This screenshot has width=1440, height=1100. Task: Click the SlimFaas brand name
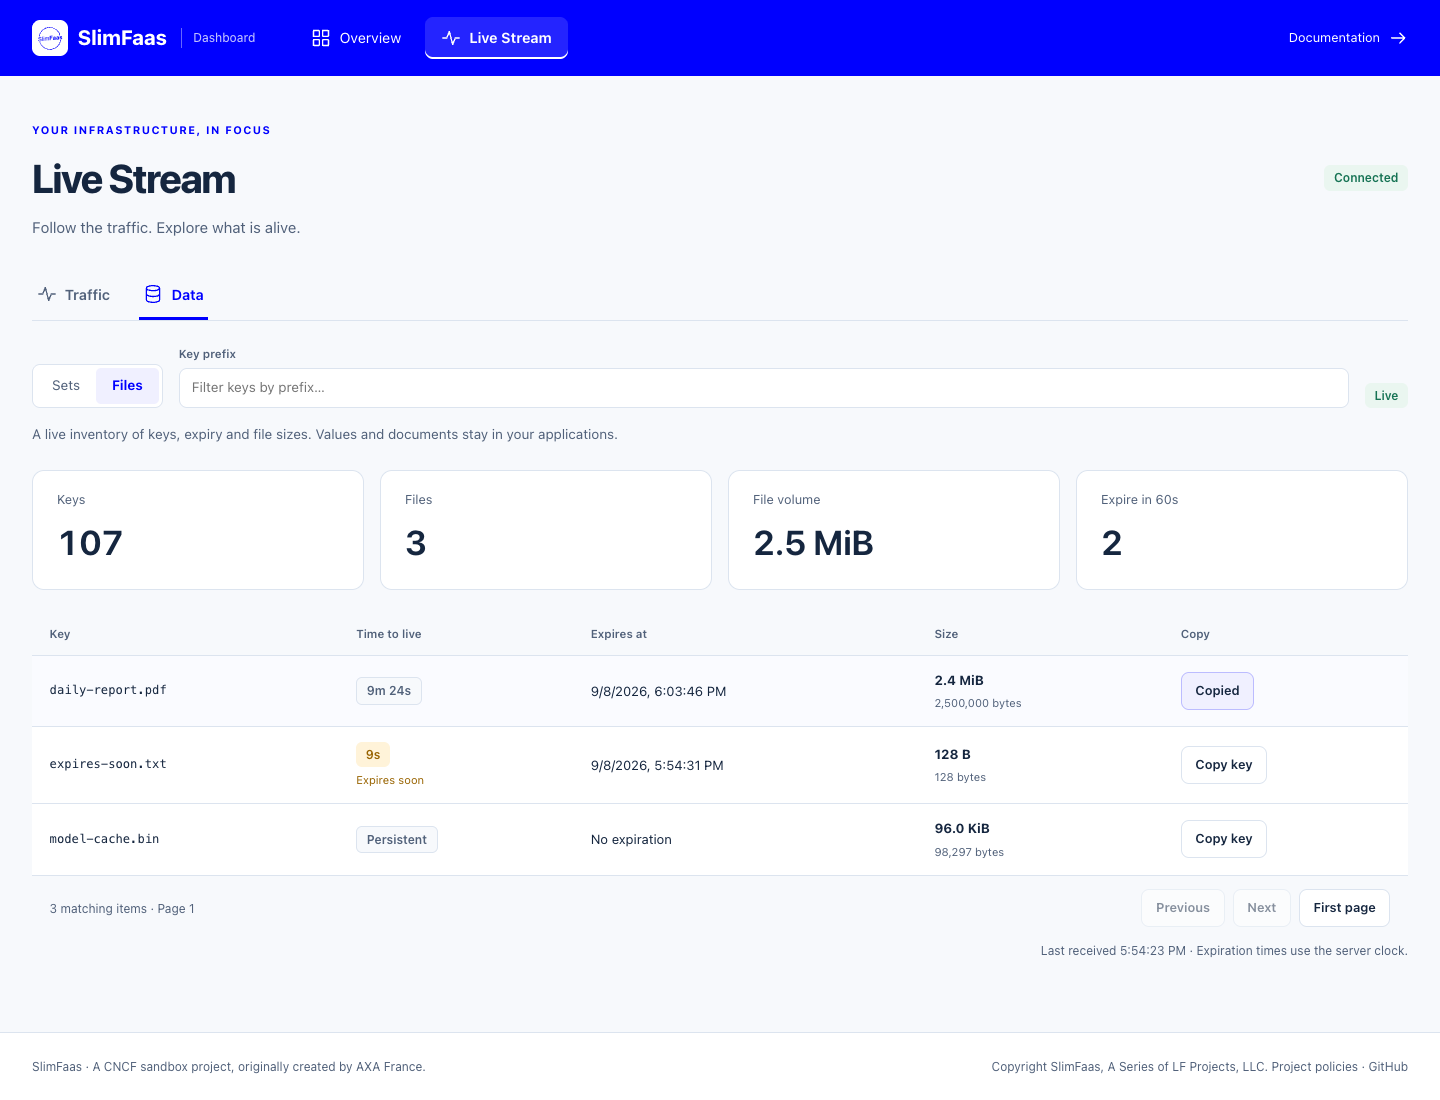click(x=122, y=38)
